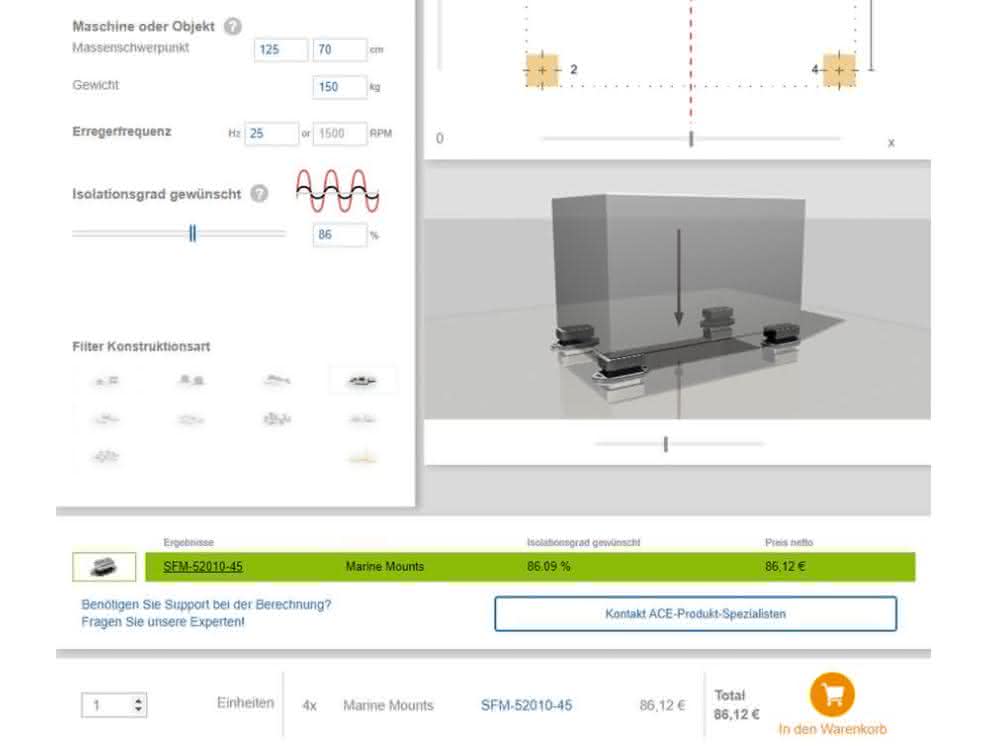Click the orange shopping cart icon

832,695
